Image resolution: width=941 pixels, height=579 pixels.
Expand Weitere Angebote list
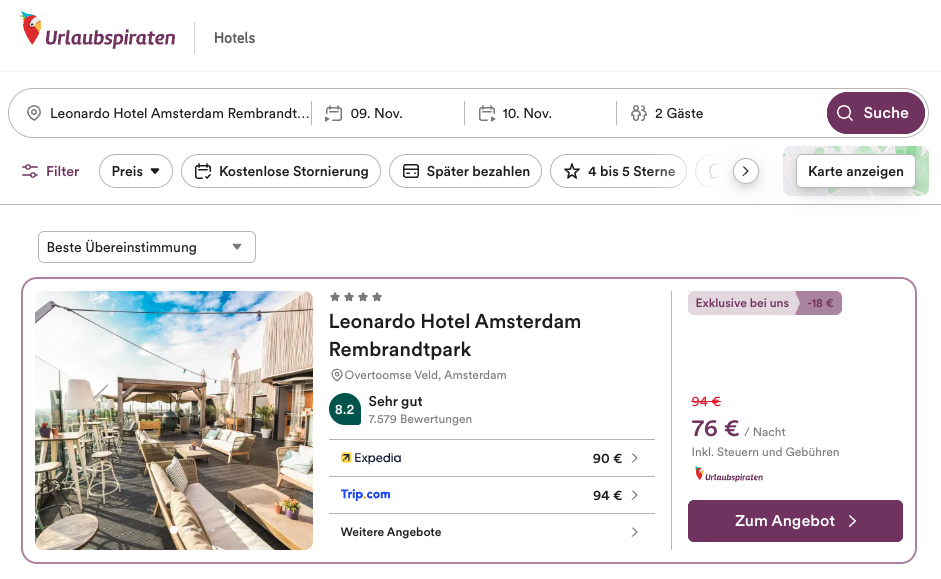click(x=491, y=532)
